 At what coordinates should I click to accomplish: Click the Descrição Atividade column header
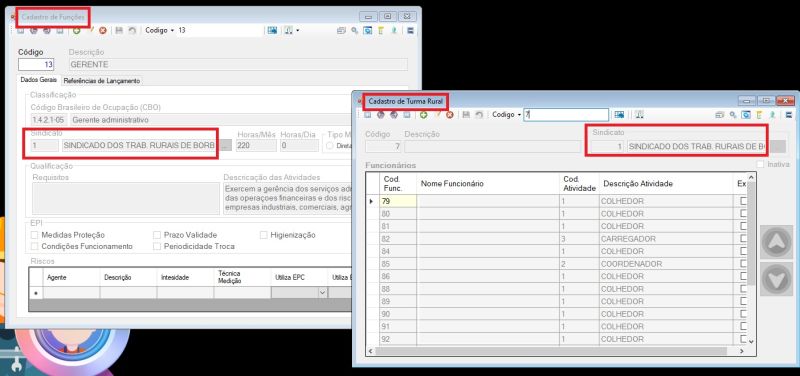pyautogui.click(x=666, y=184)
